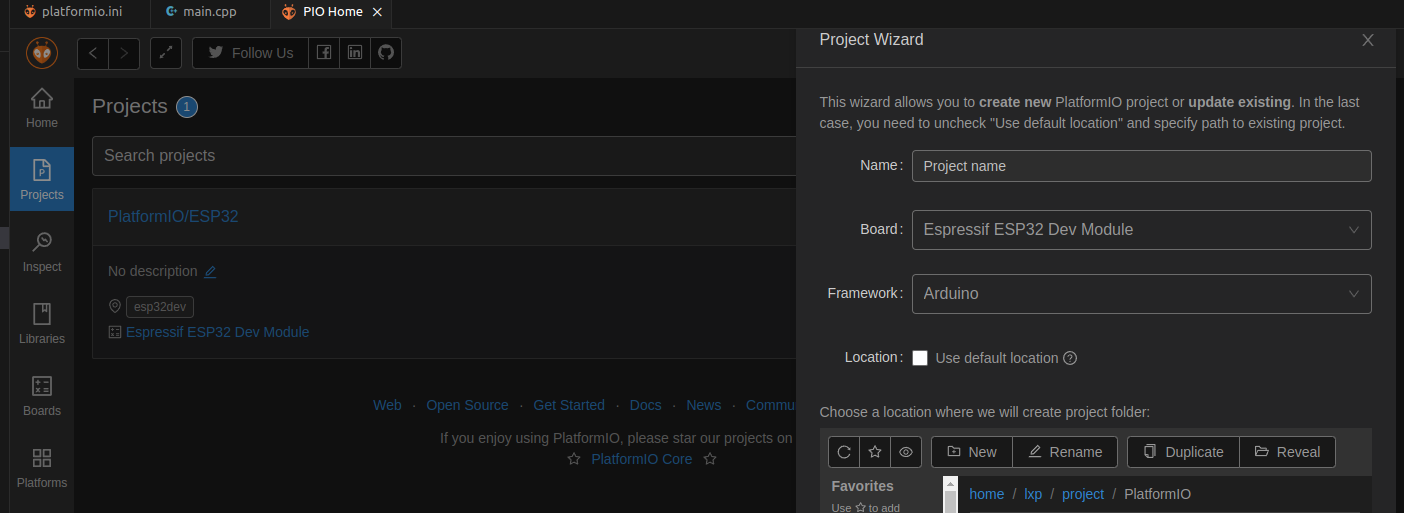Viewport: 1404px width, 513px height.
Task: Click the Rename button
Action: pyautogui.click(x=1065, y=452)
